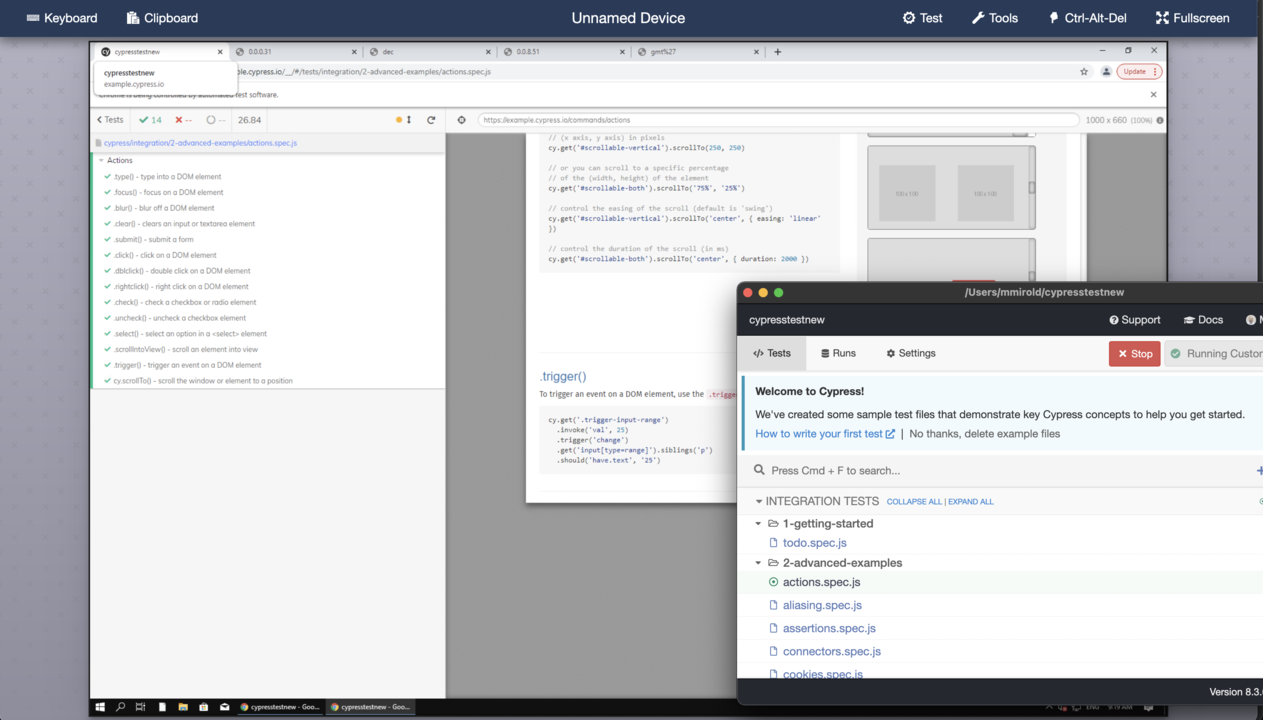1263x720 pixels.
Task: Select the .submit() test row
Action: [268, 239]
